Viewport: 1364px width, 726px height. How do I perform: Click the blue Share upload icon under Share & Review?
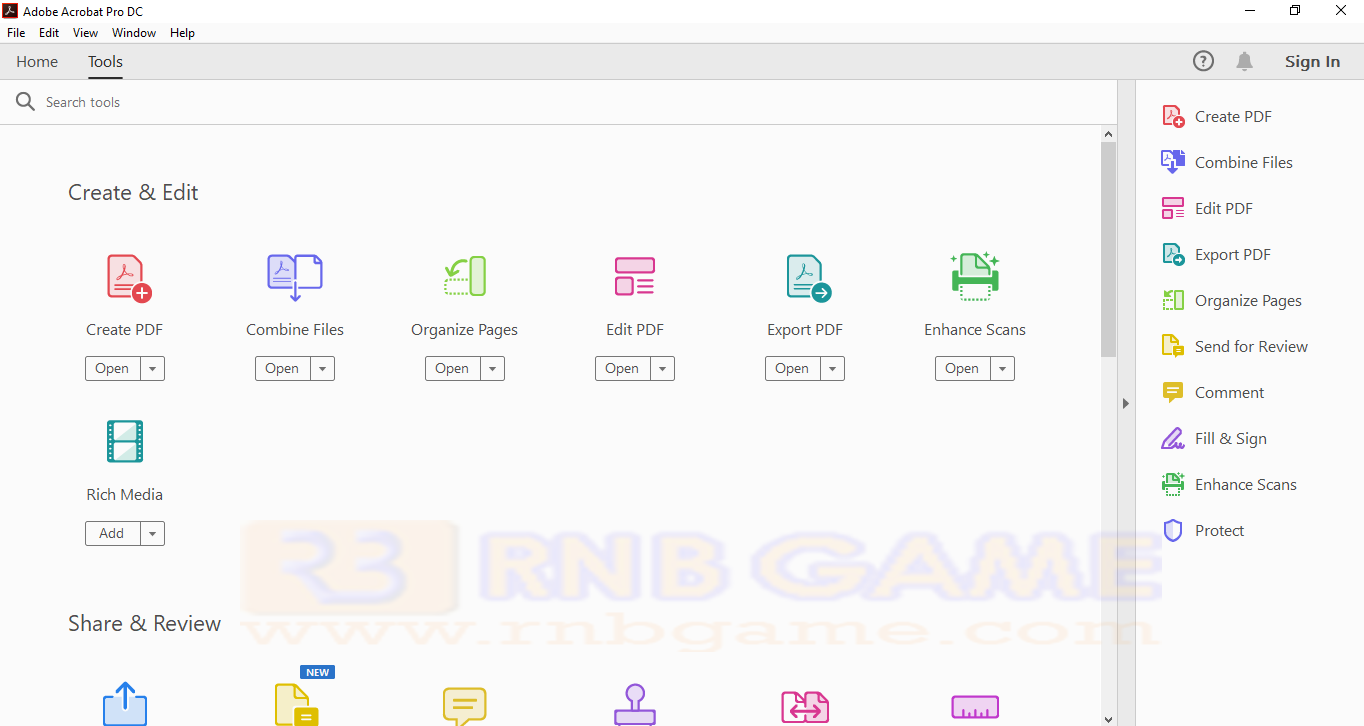(x=125, y=704)
